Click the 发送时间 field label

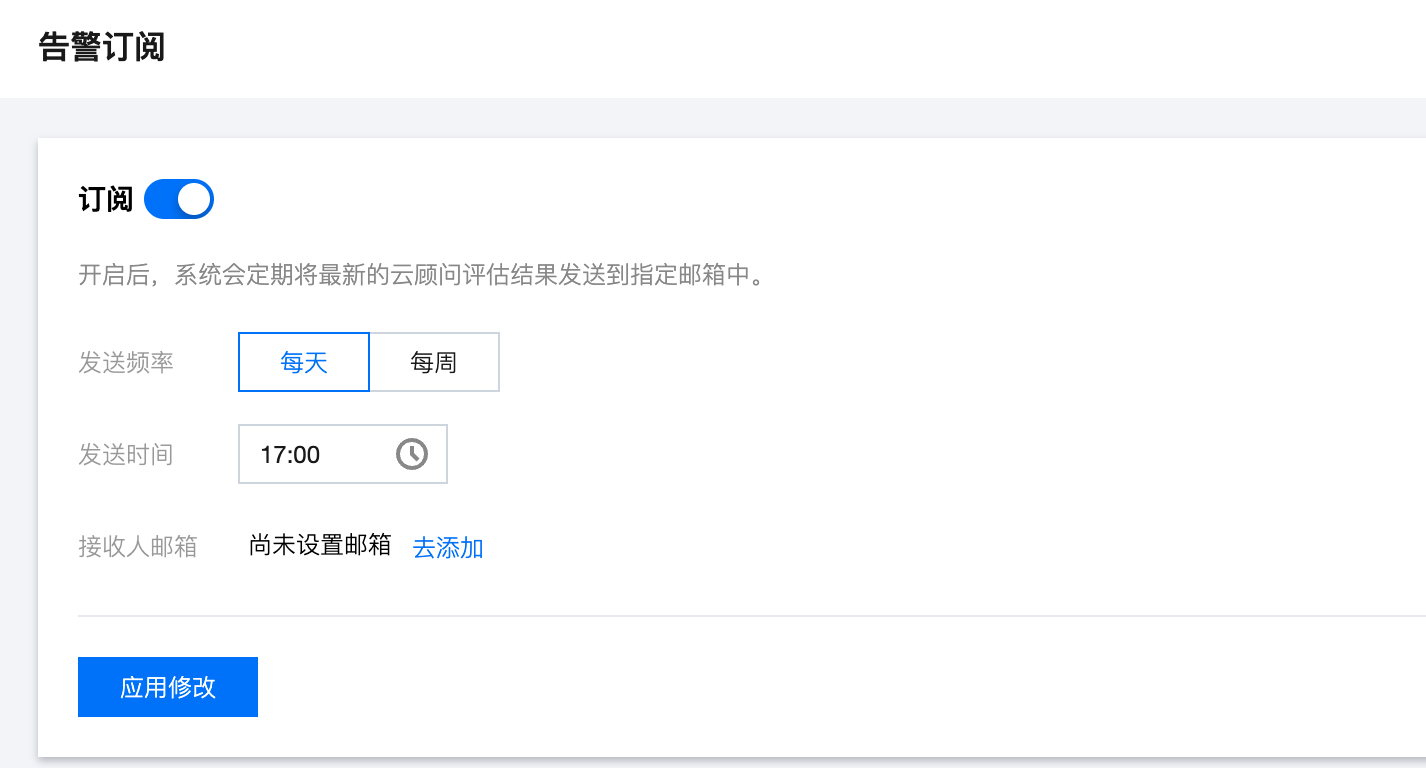126,455
